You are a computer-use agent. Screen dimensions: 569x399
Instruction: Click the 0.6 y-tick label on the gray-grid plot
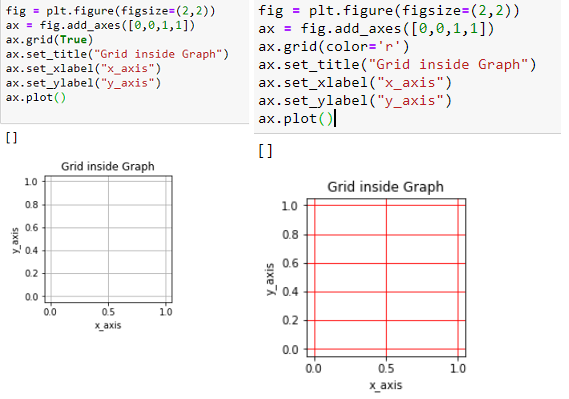coord(32,228)
